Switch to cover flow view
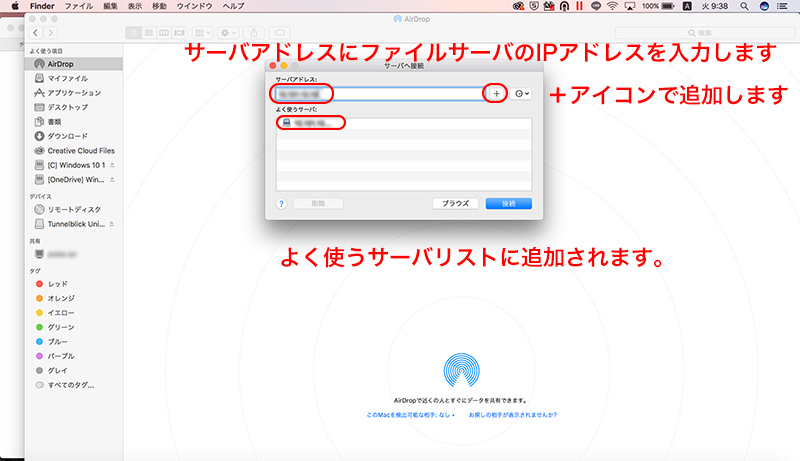Image resolution: width=800 pixels, height=461 pixels. point(180,33)
